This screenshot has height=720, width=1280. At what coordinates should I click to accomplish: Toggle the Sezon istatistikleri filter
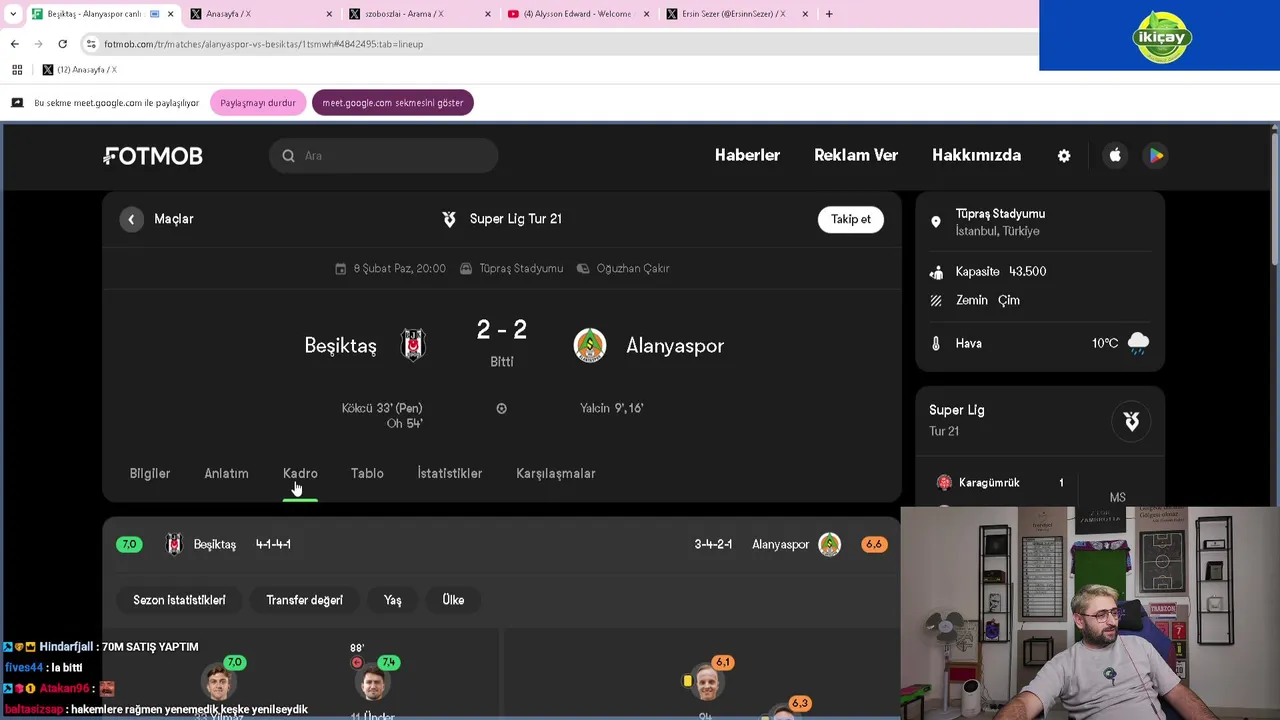[180, 600]
